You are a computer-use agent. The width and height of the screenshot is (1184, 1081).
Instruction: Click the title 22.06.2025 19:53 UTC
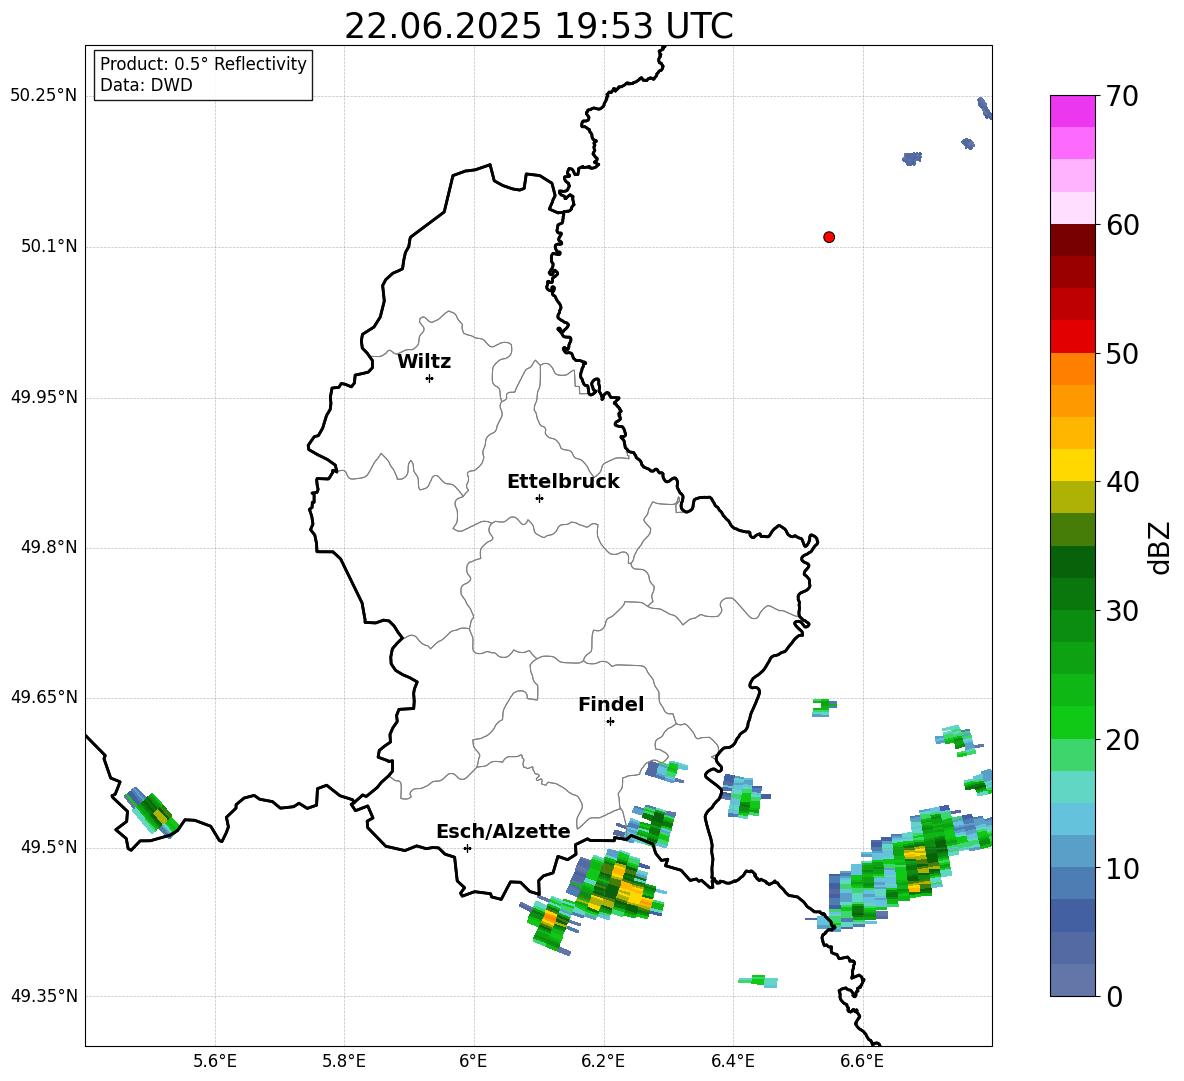(x=538, y=26)
